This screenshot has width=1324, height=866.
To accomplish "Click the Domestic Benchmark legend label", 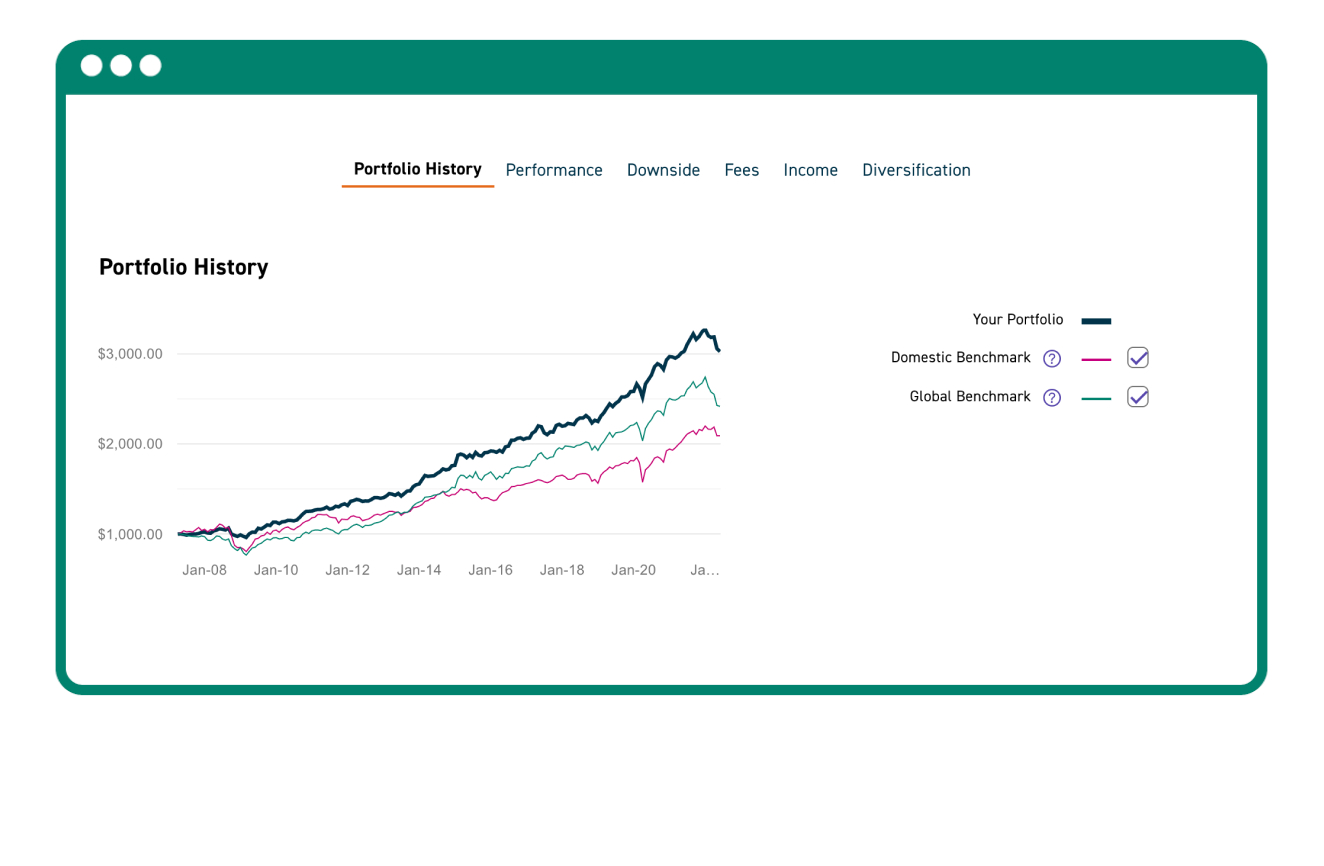I will point(960,358).
